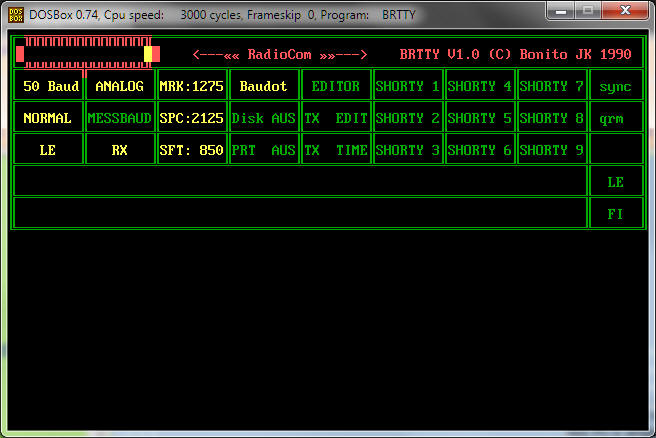
Task: Activate SHORTY 6
Action: 480,150
